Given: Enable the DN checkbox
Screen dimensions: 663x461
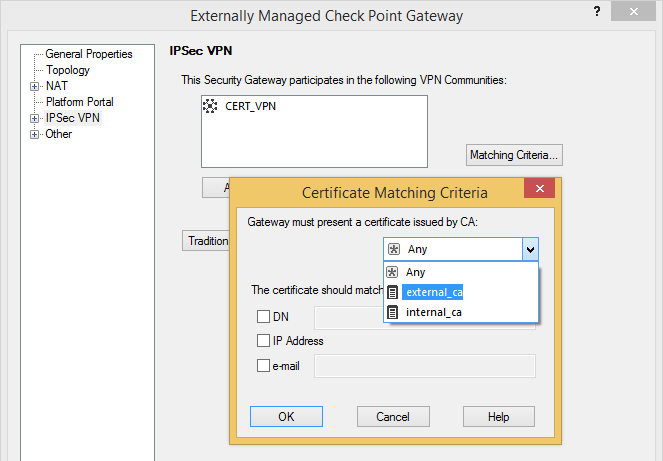Looking at the screenshot, I should pyautogui.click(x=264, y=317).
